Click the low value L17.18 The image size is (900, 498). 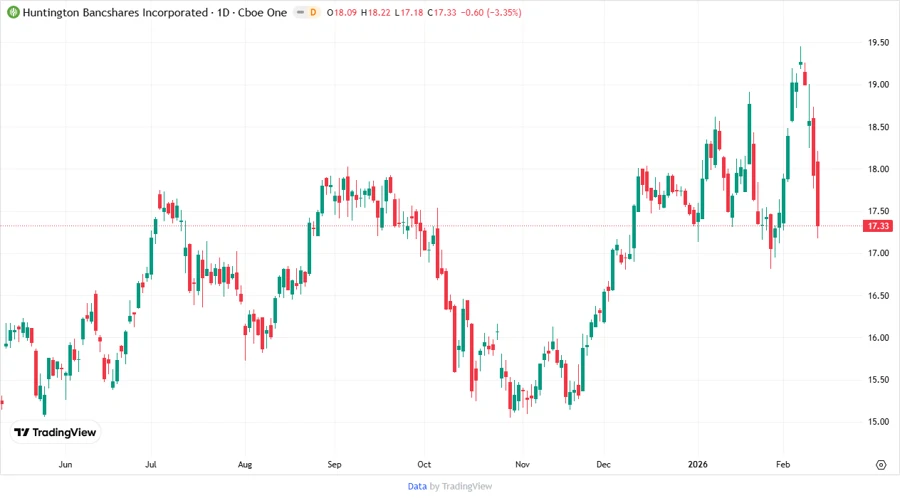tap(409, 12)
